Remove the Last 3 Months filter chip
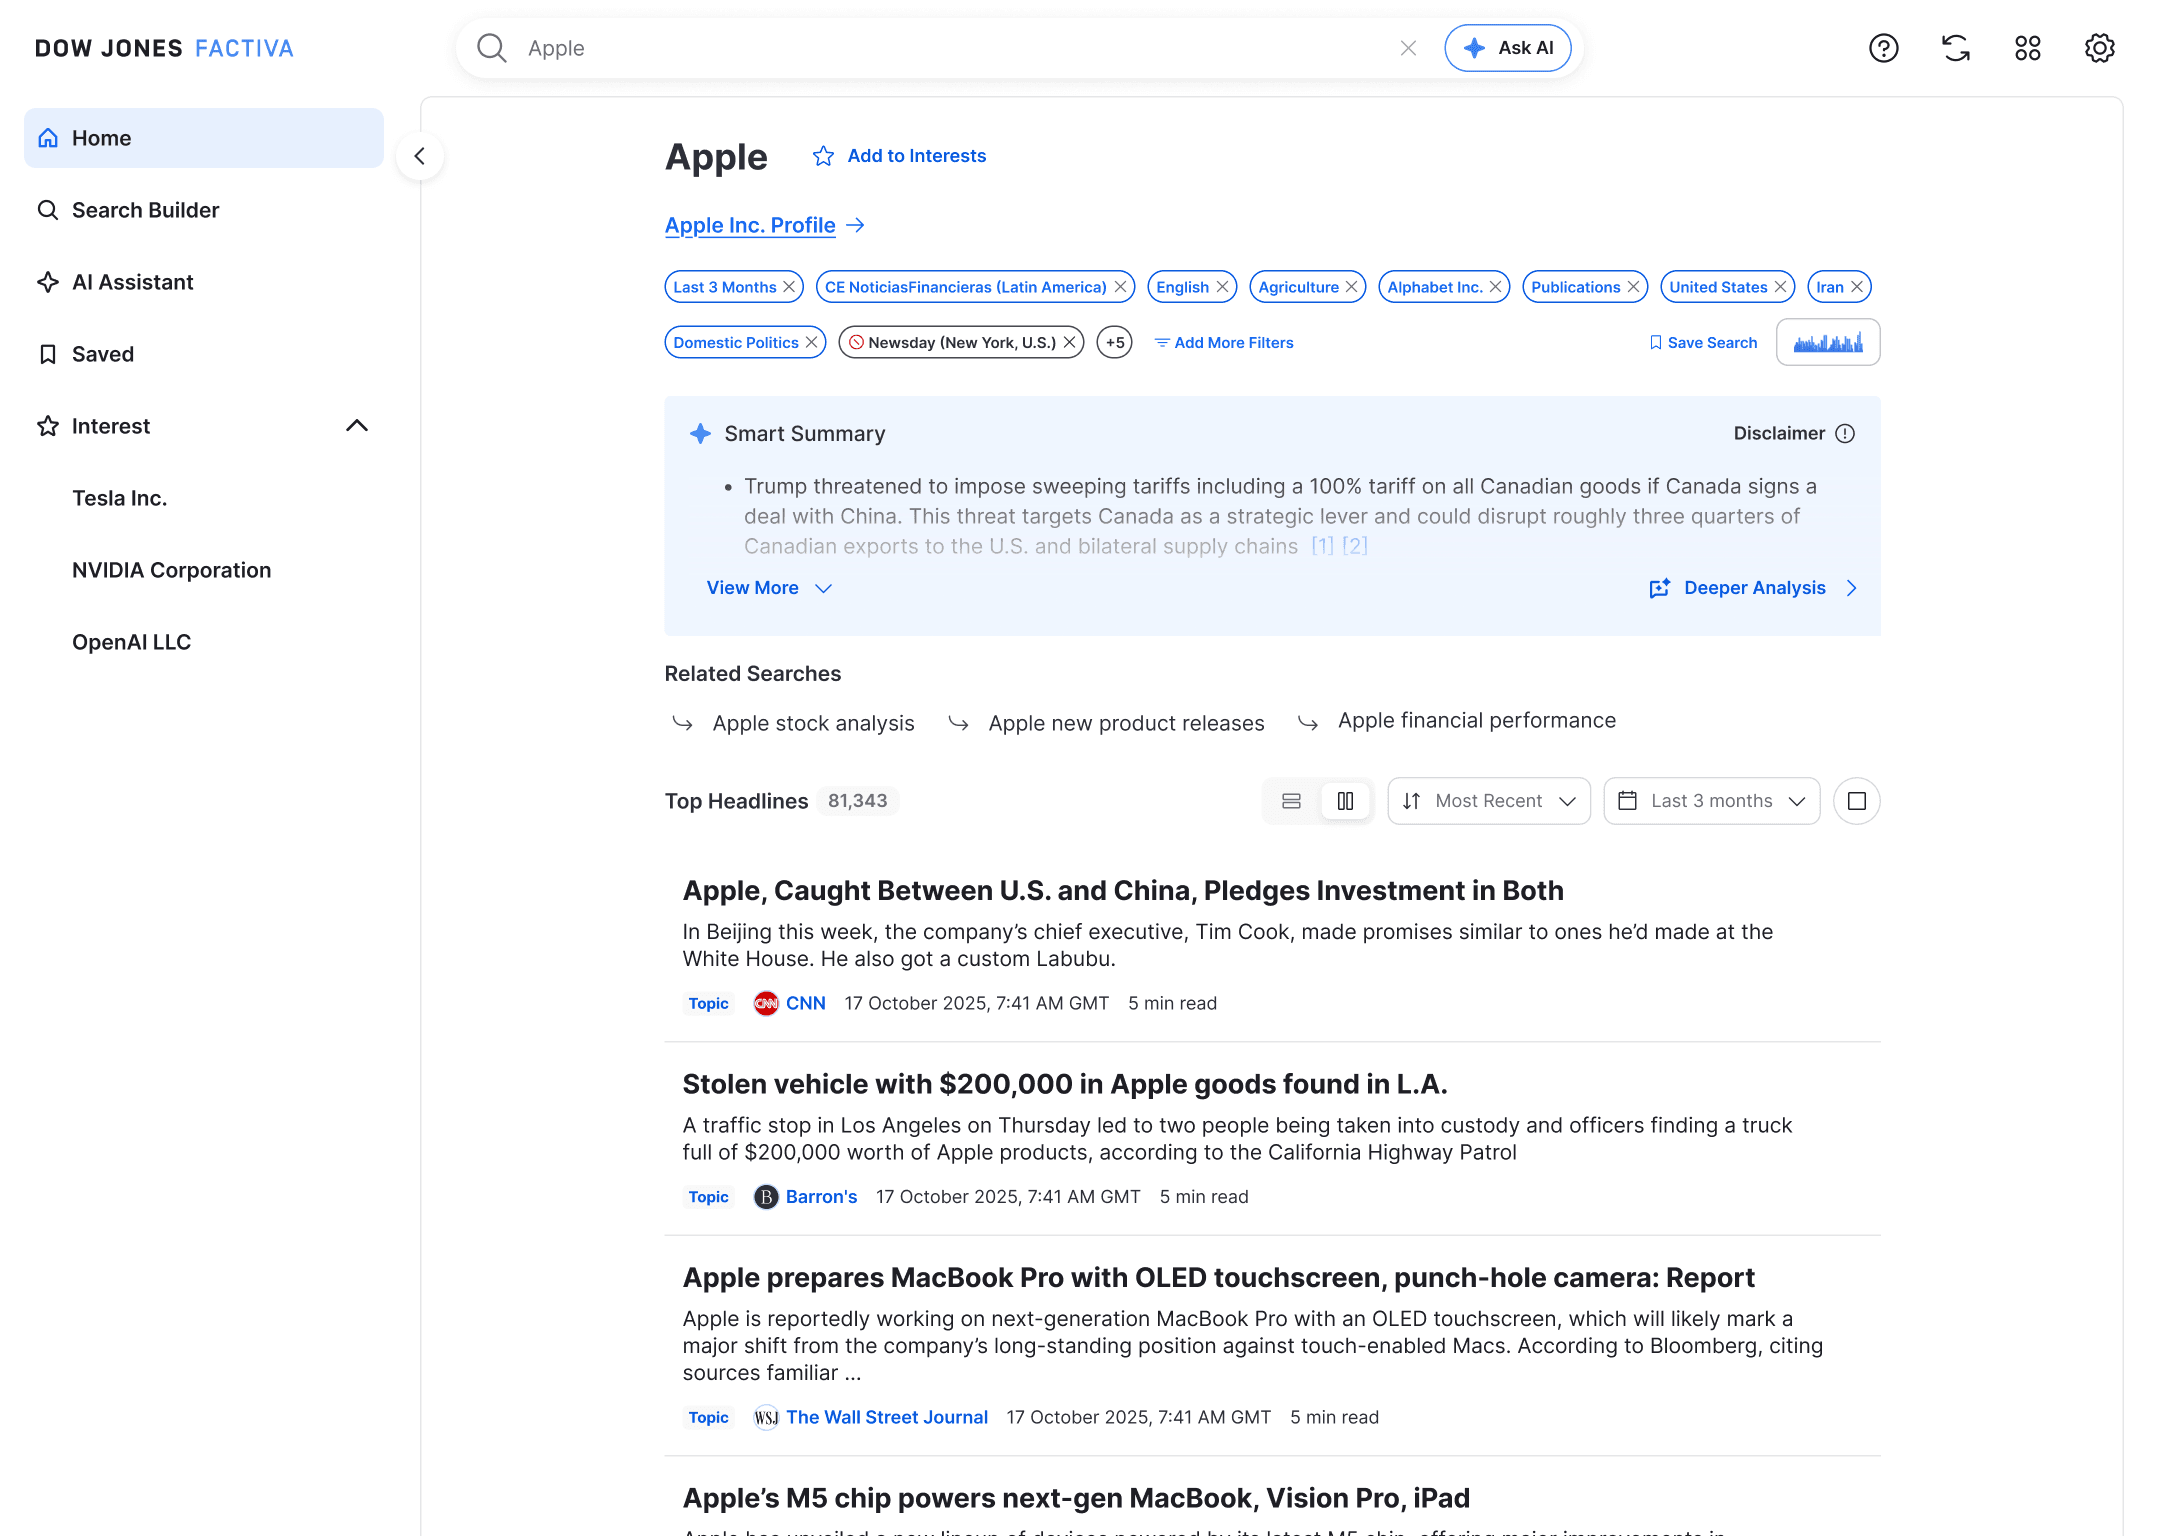The image size is (2160, 1536). click(789, 287)
